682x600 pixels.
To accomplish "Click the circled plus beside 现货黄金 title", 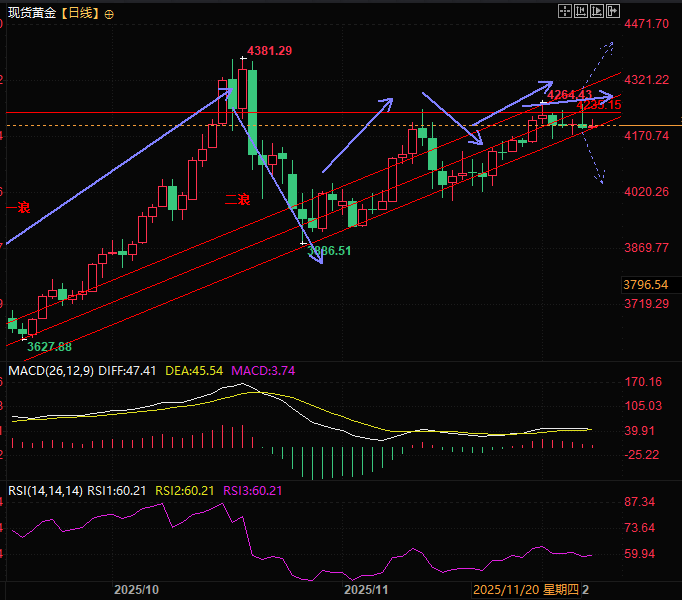I will click(109, 14).
